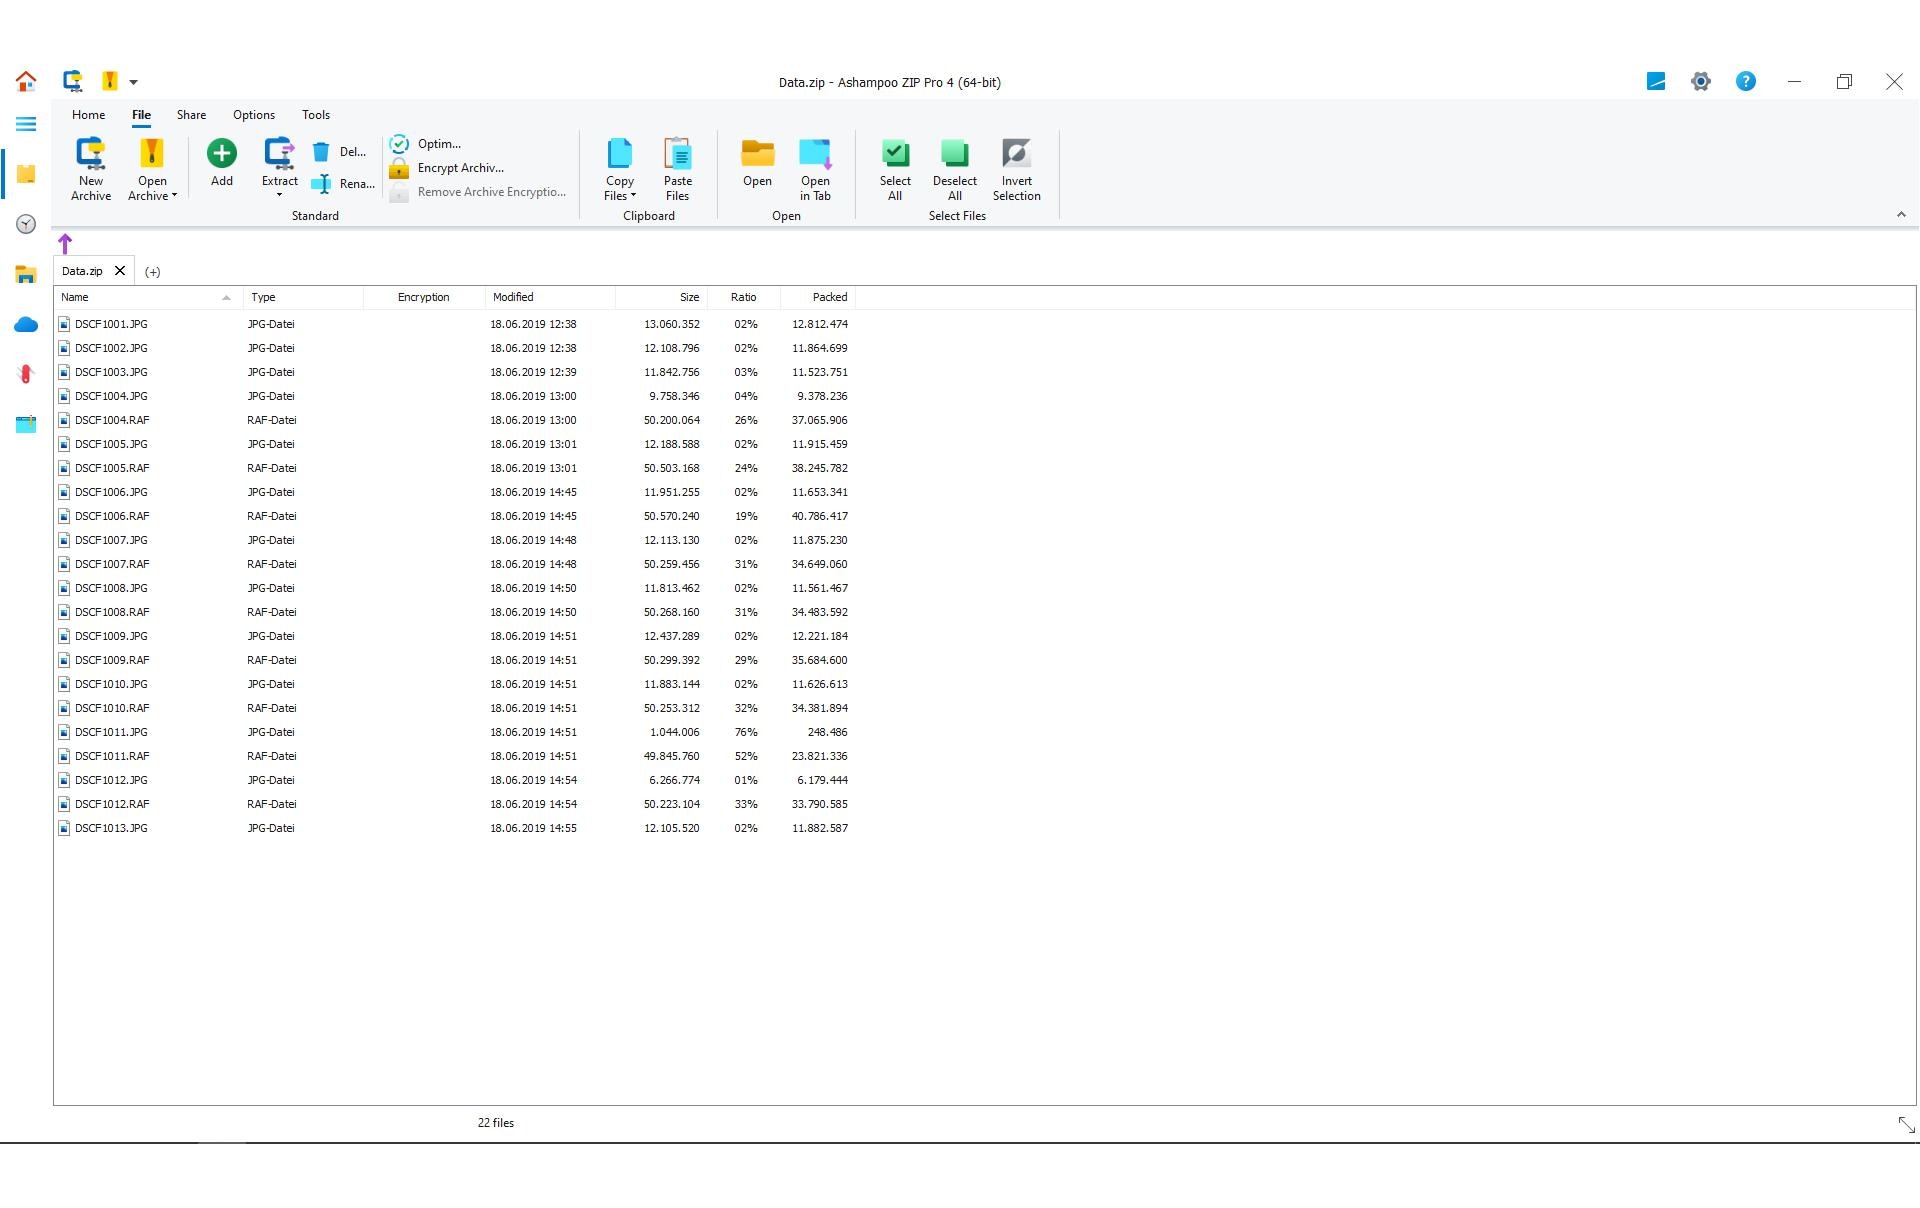Viewport: 1920px width, 1208px height.
Task: Click the Open folder icon
Action: [x=757, y=153]
